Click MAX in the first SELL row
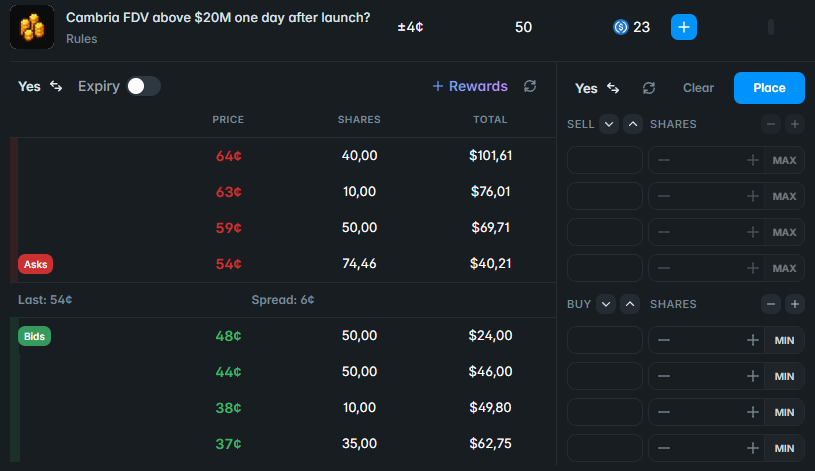Screen dimensions: 815x471 (x=784, y=160)
